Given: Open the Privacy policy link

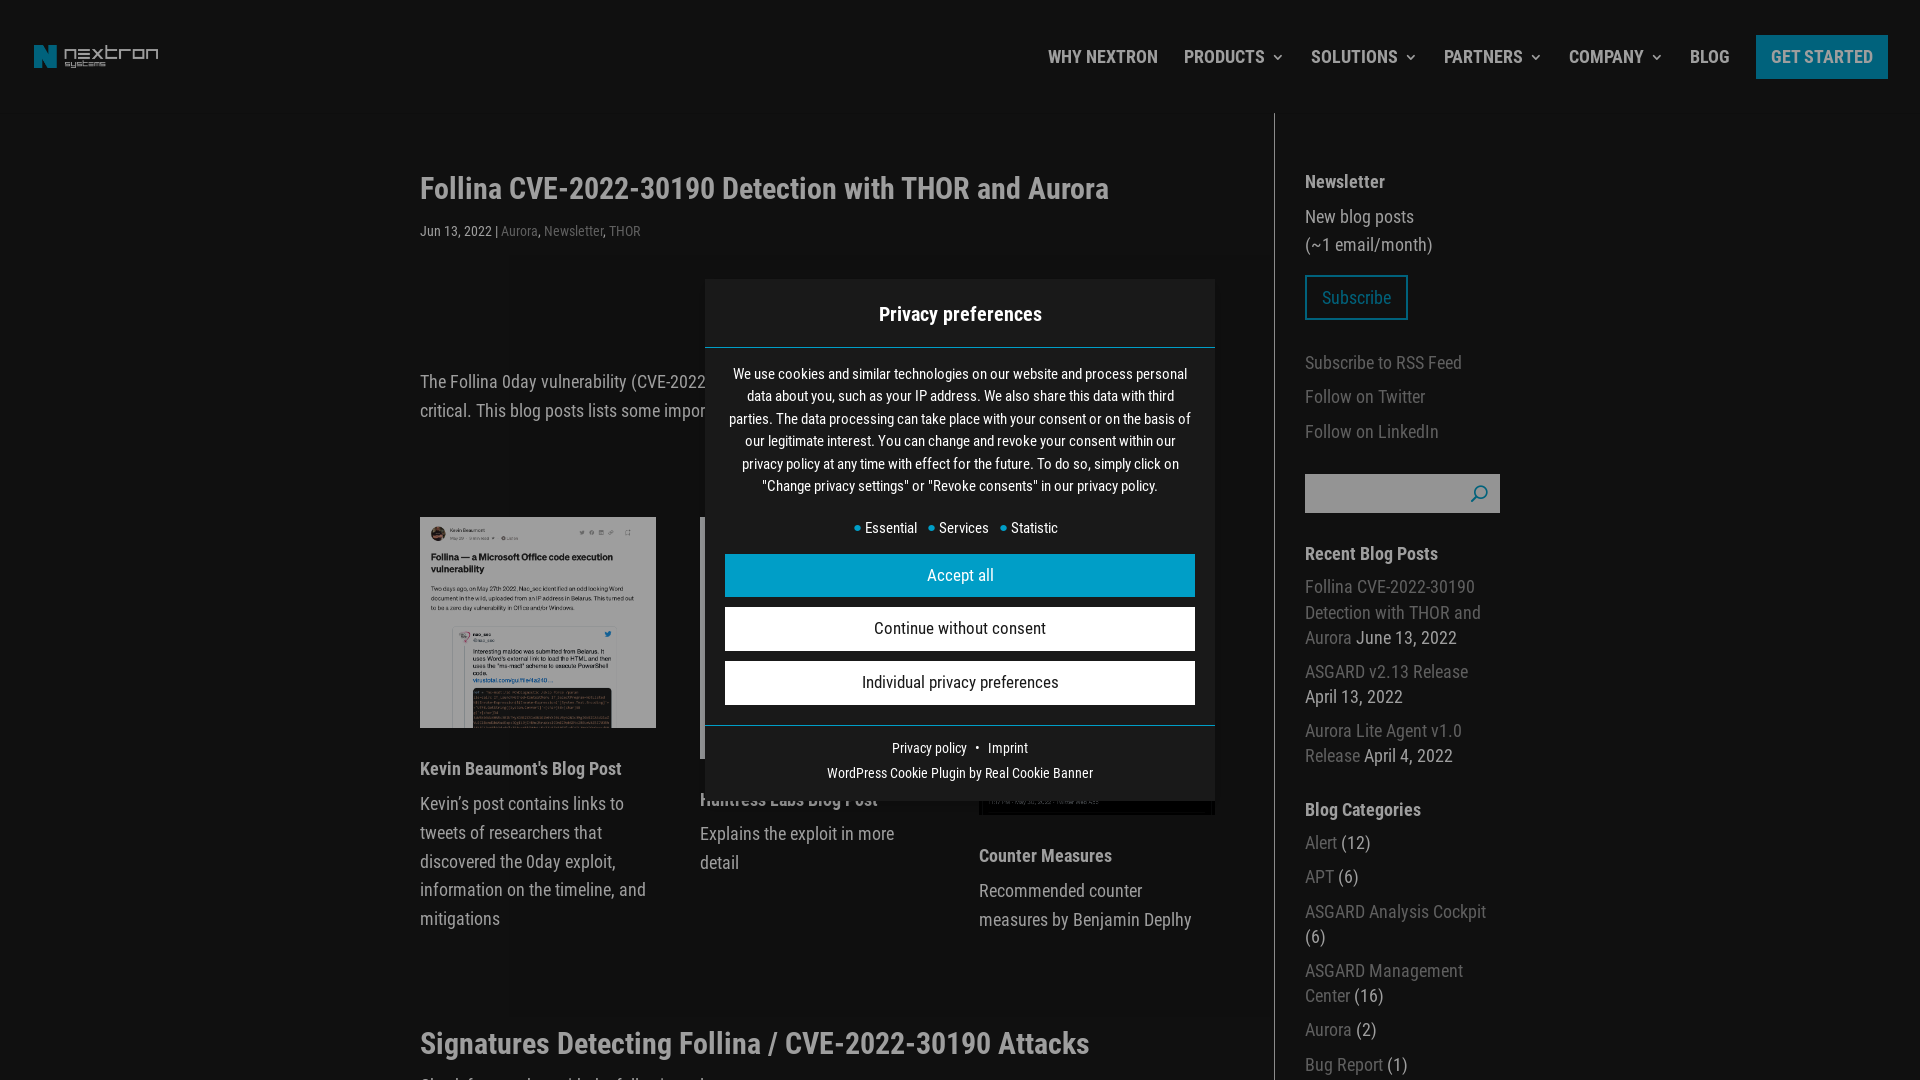Looking at the screenshot, I should [x=929, y=748].
